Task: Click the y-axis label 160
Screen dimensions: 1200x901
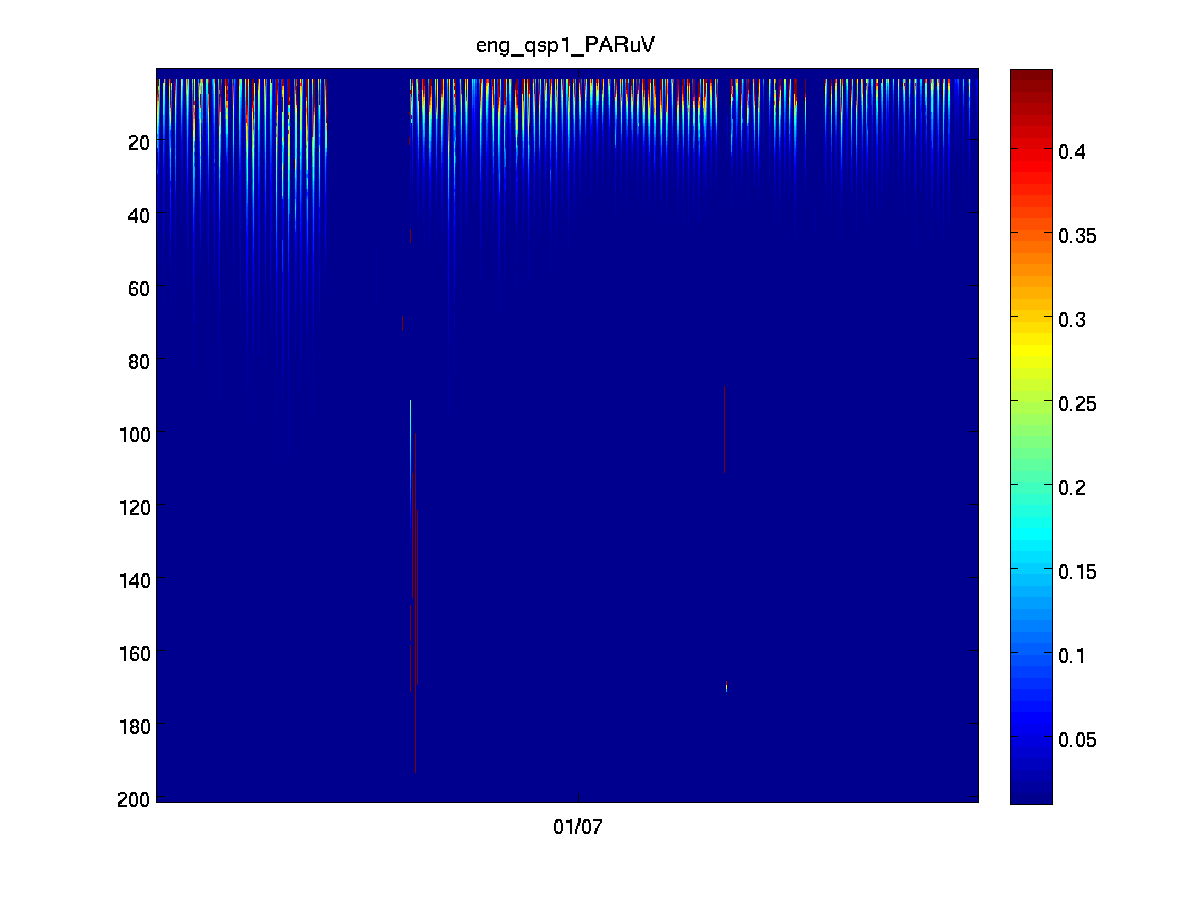Action: coord(134,653)
